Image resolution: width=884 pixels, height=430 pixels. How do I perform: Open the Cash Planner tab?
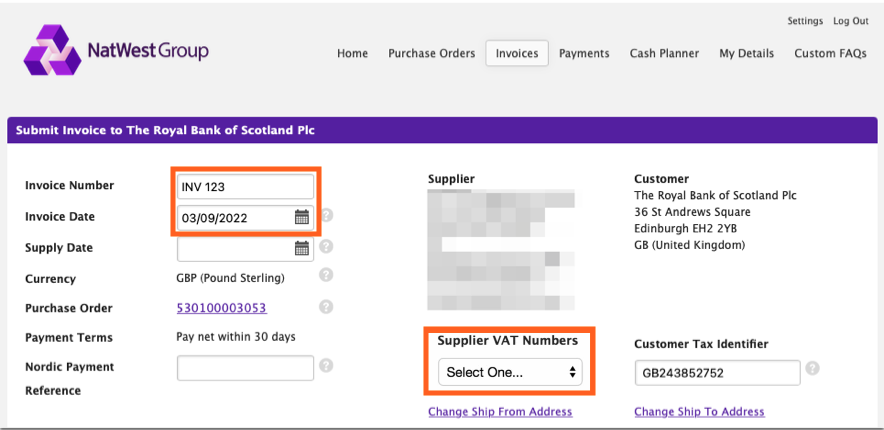pos(664,54)
